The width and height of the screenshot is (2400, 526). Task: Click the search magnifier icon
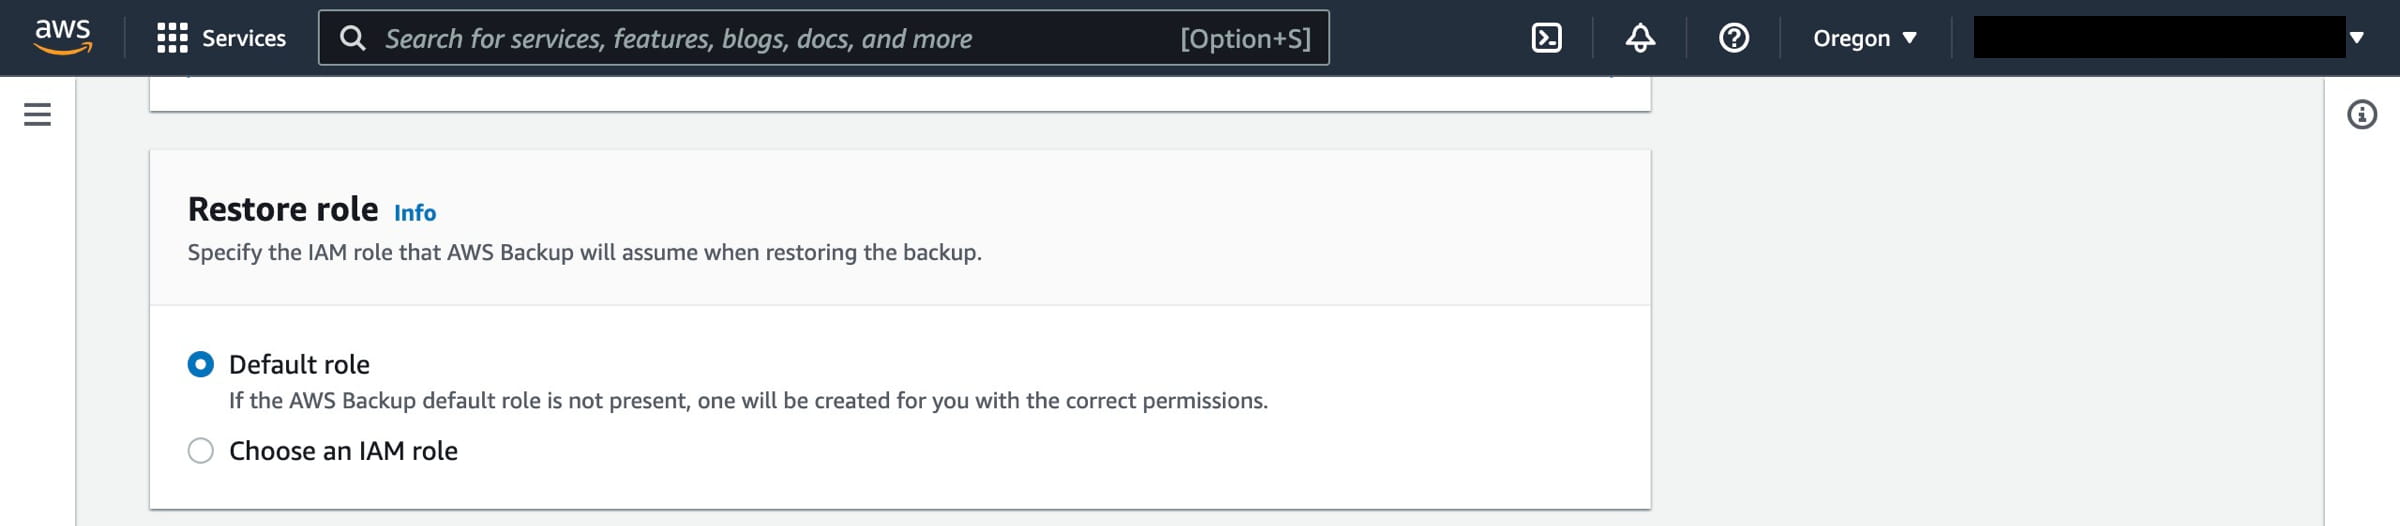coord(352,38)
